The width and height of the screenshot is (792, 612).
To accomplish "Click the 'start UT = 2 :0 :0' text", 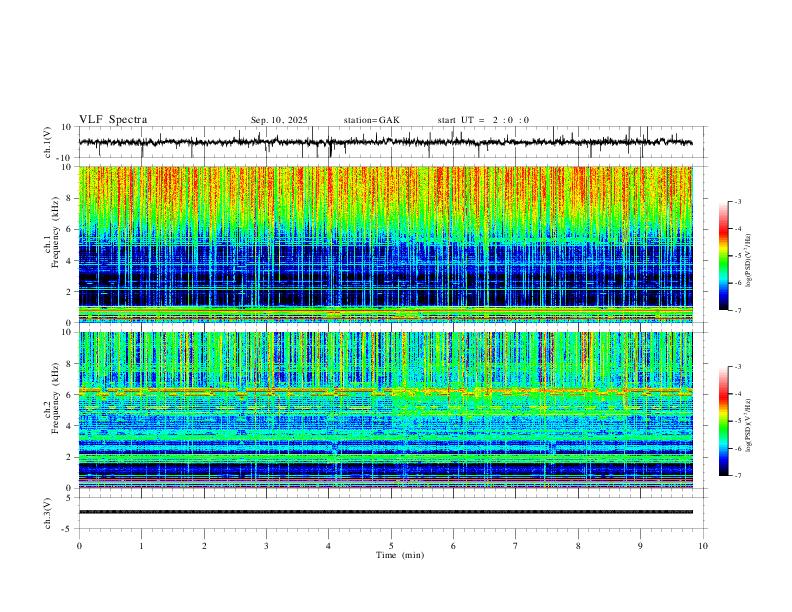I will pos(483,120).
